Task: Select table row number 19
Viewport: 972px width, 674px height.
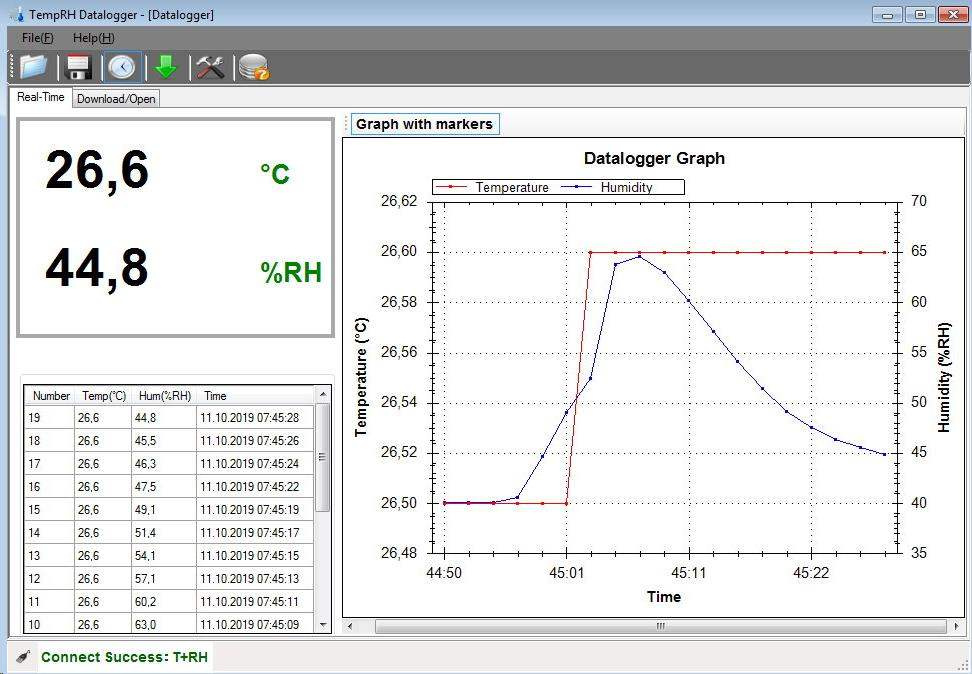Action: tap(170, 418)
